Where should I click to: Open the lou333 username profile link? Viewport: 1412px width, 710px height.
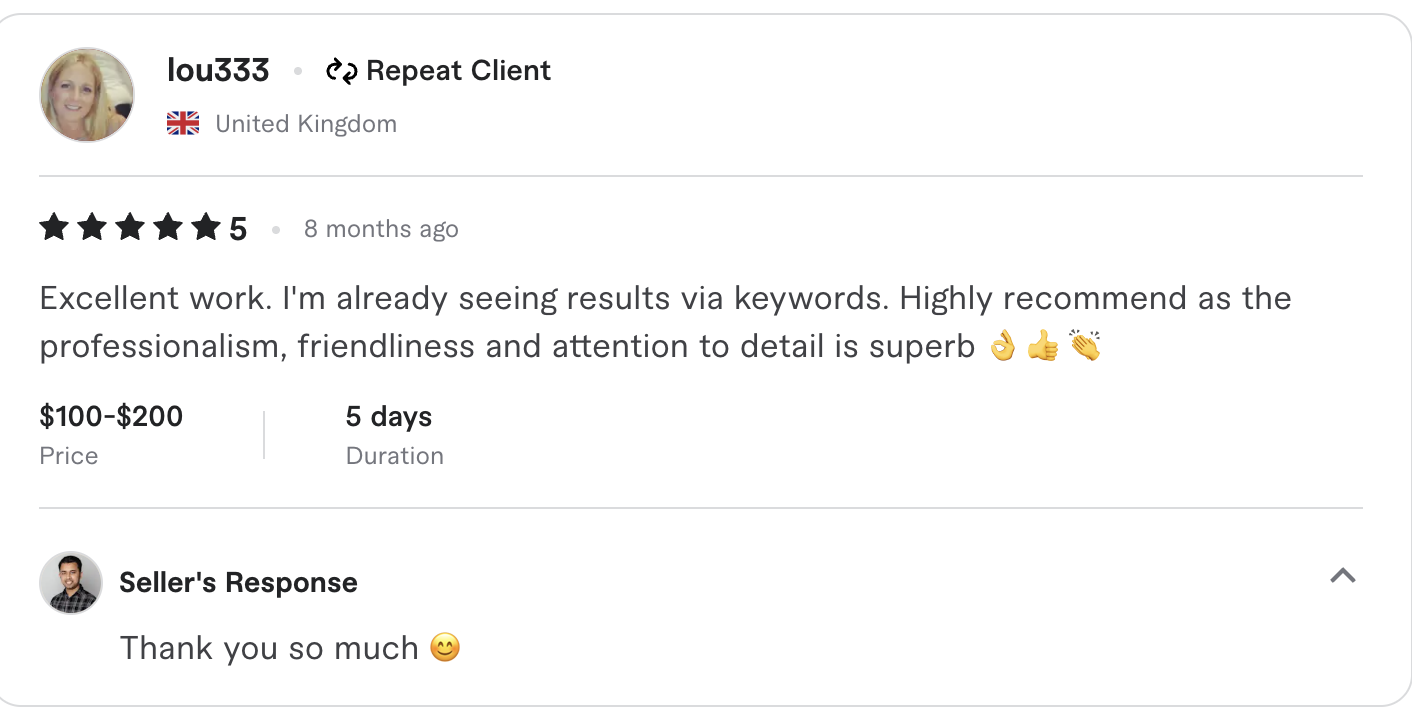click(x=218, y=70)
